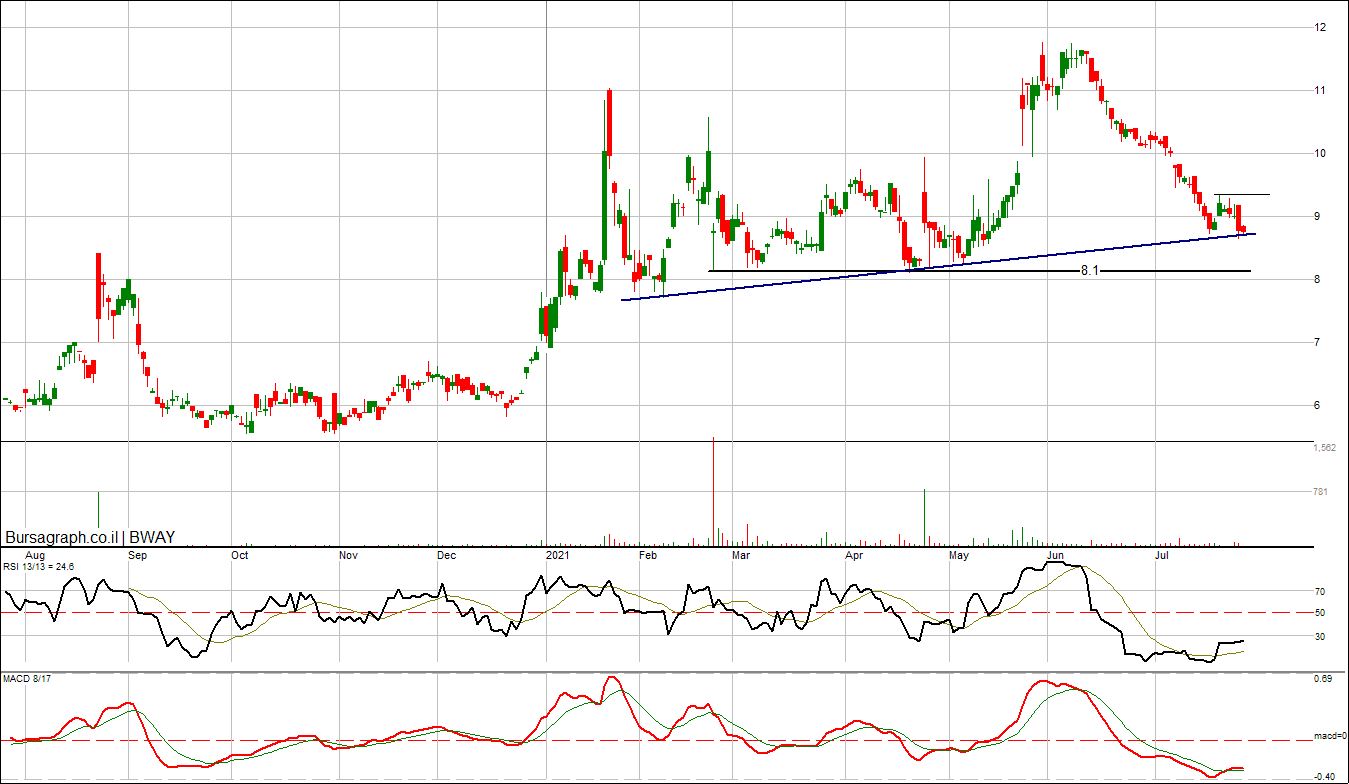
Task: Click the 0.69 MACD scale value
Action: (1323, 680)
